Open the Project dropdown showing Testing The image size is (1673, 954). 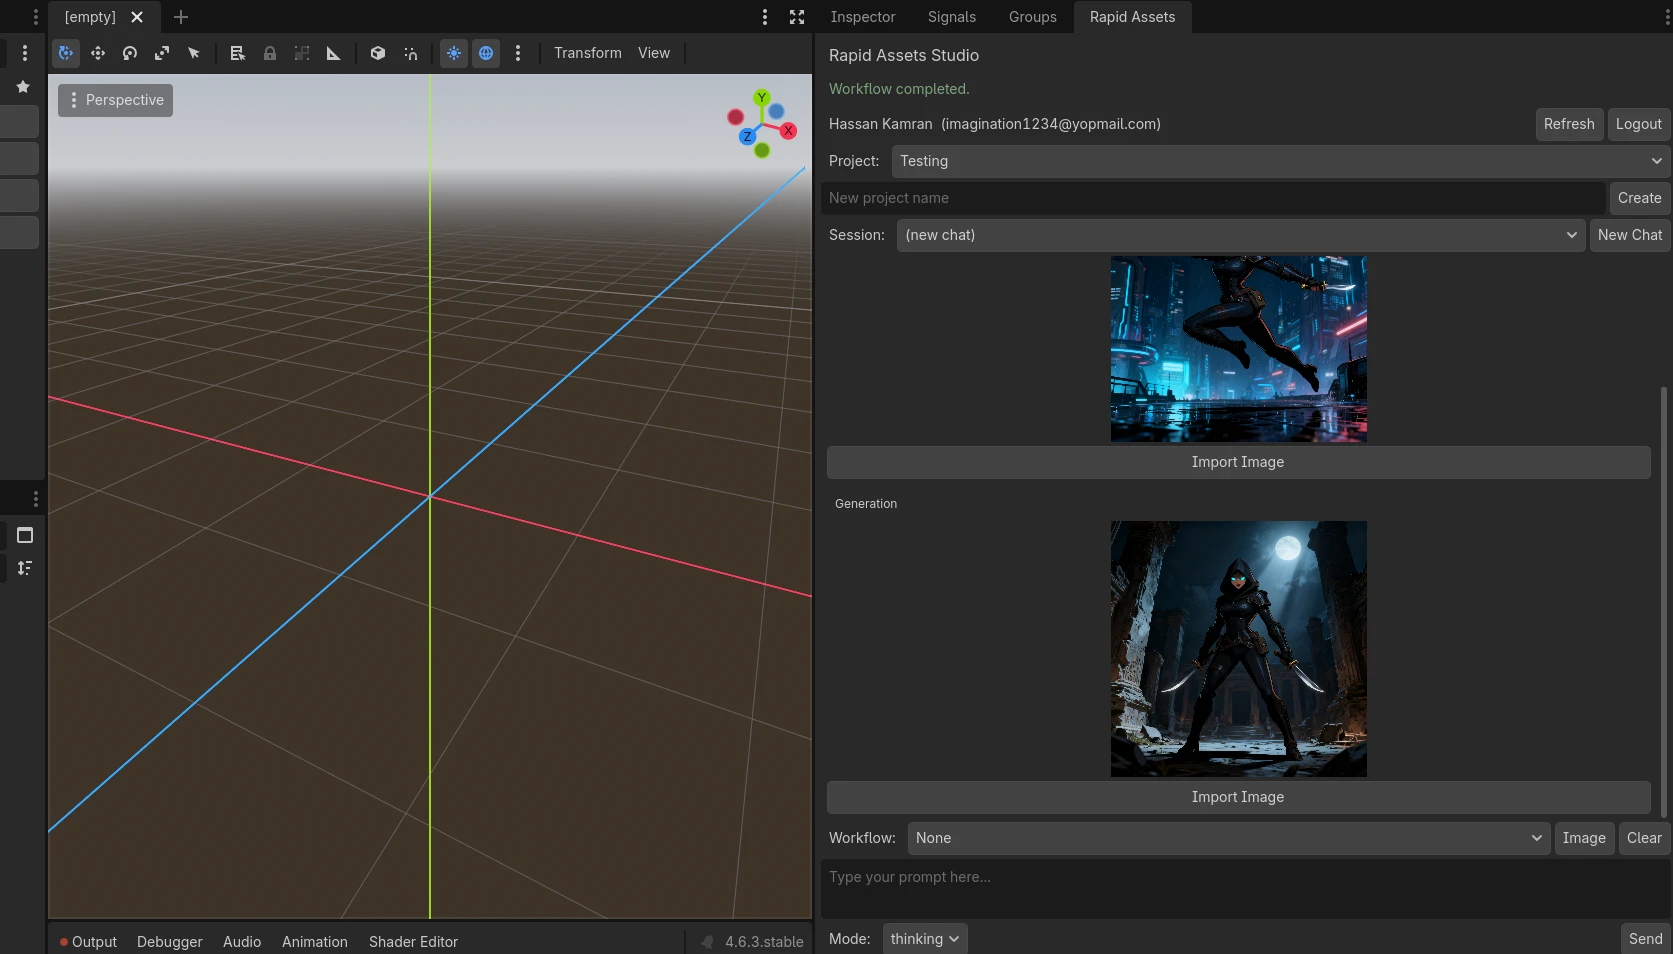point(1281,161)
